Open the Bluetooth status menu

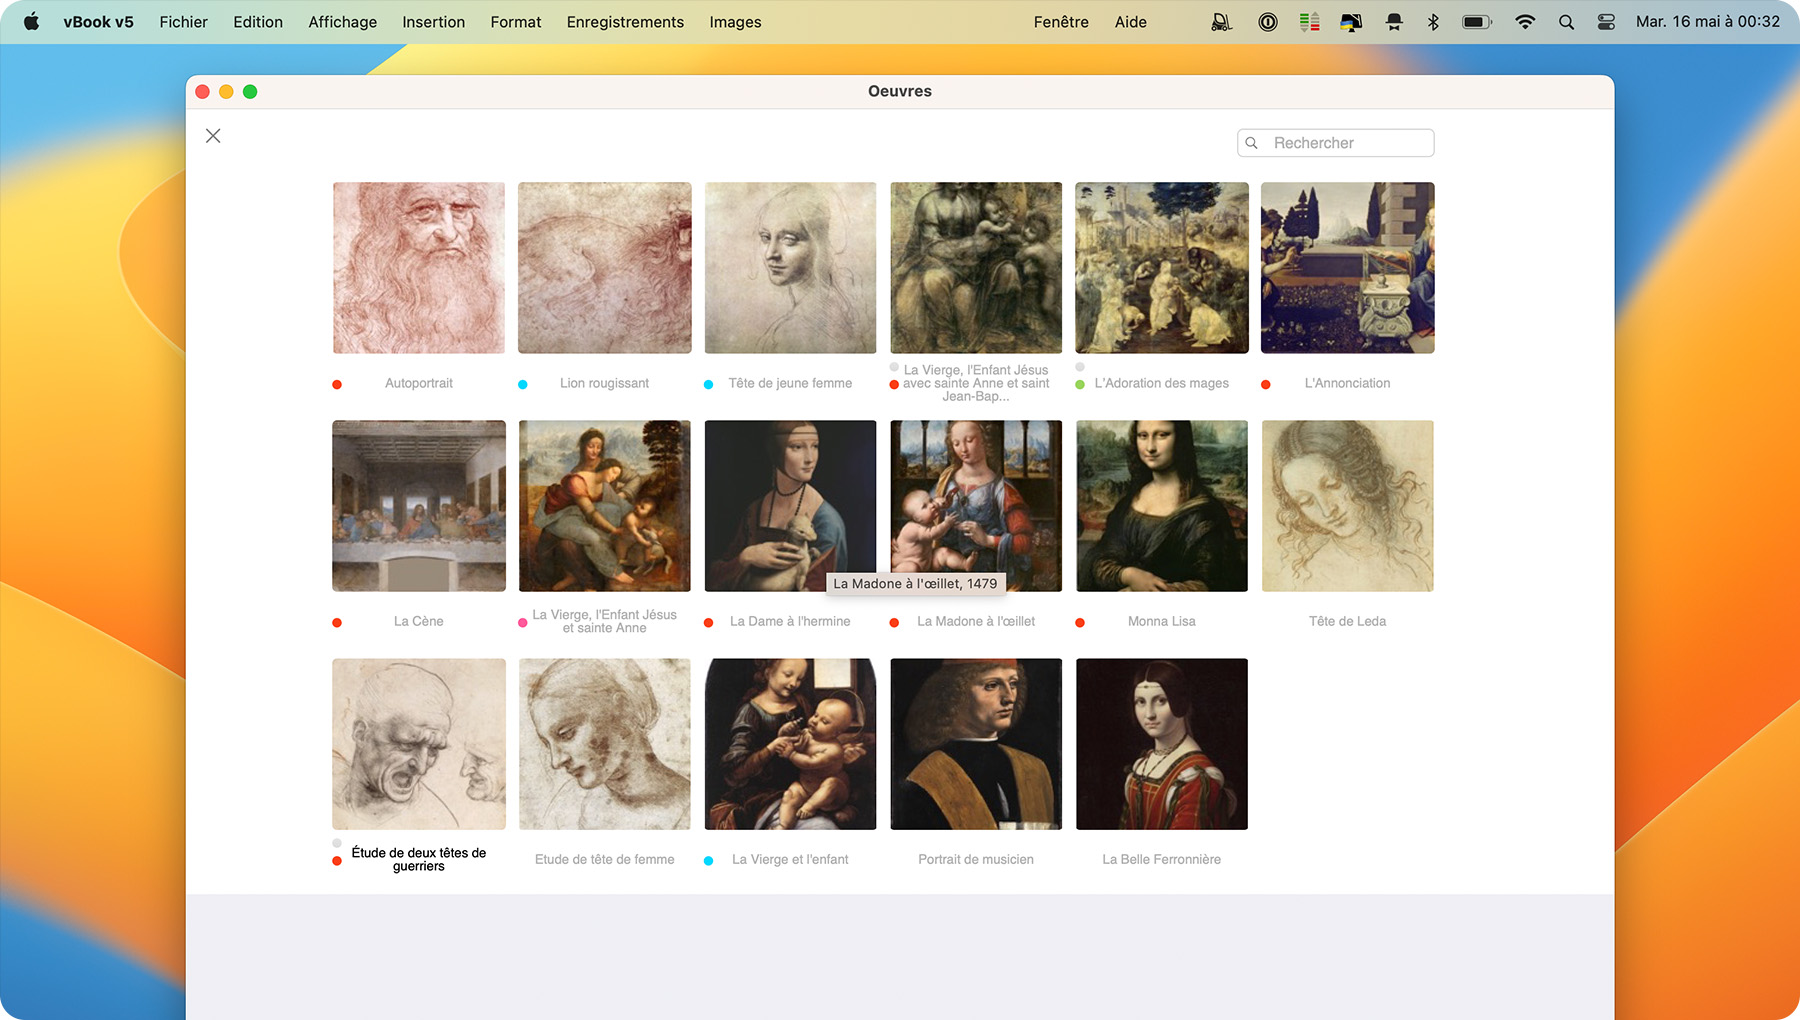pos(1433,22)
